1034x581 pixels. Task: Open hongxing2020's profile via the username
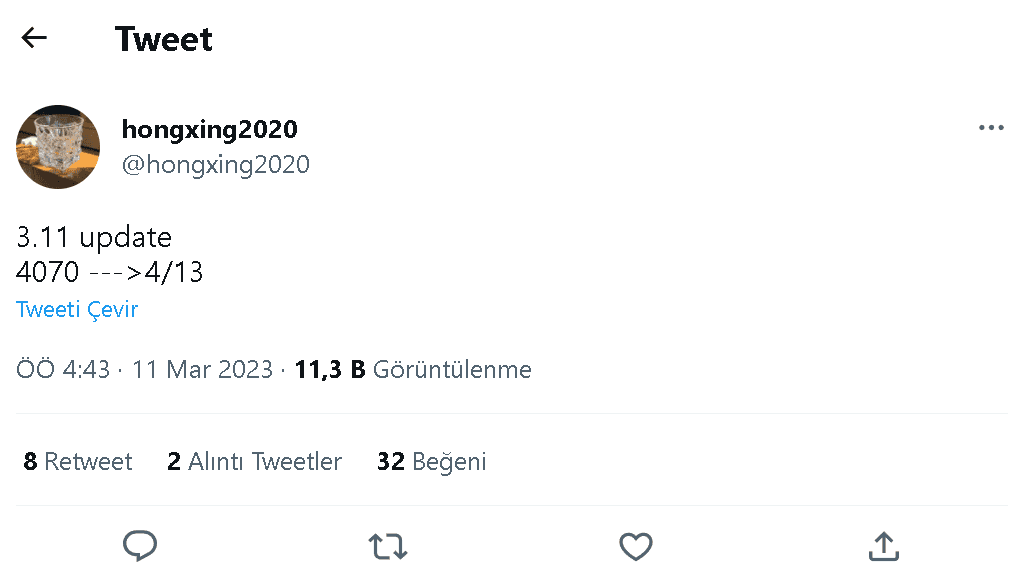point(209,128)
